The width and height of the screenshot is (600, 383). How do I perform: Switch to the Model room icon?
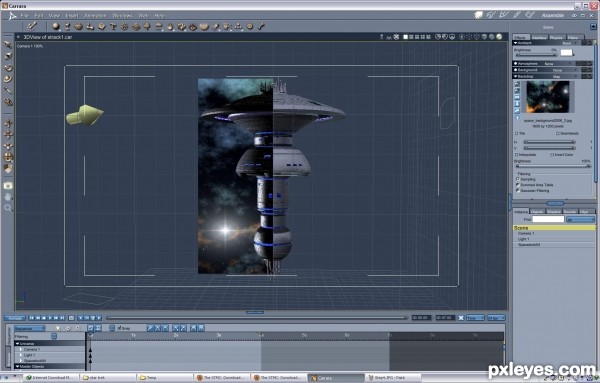point(491,15)
